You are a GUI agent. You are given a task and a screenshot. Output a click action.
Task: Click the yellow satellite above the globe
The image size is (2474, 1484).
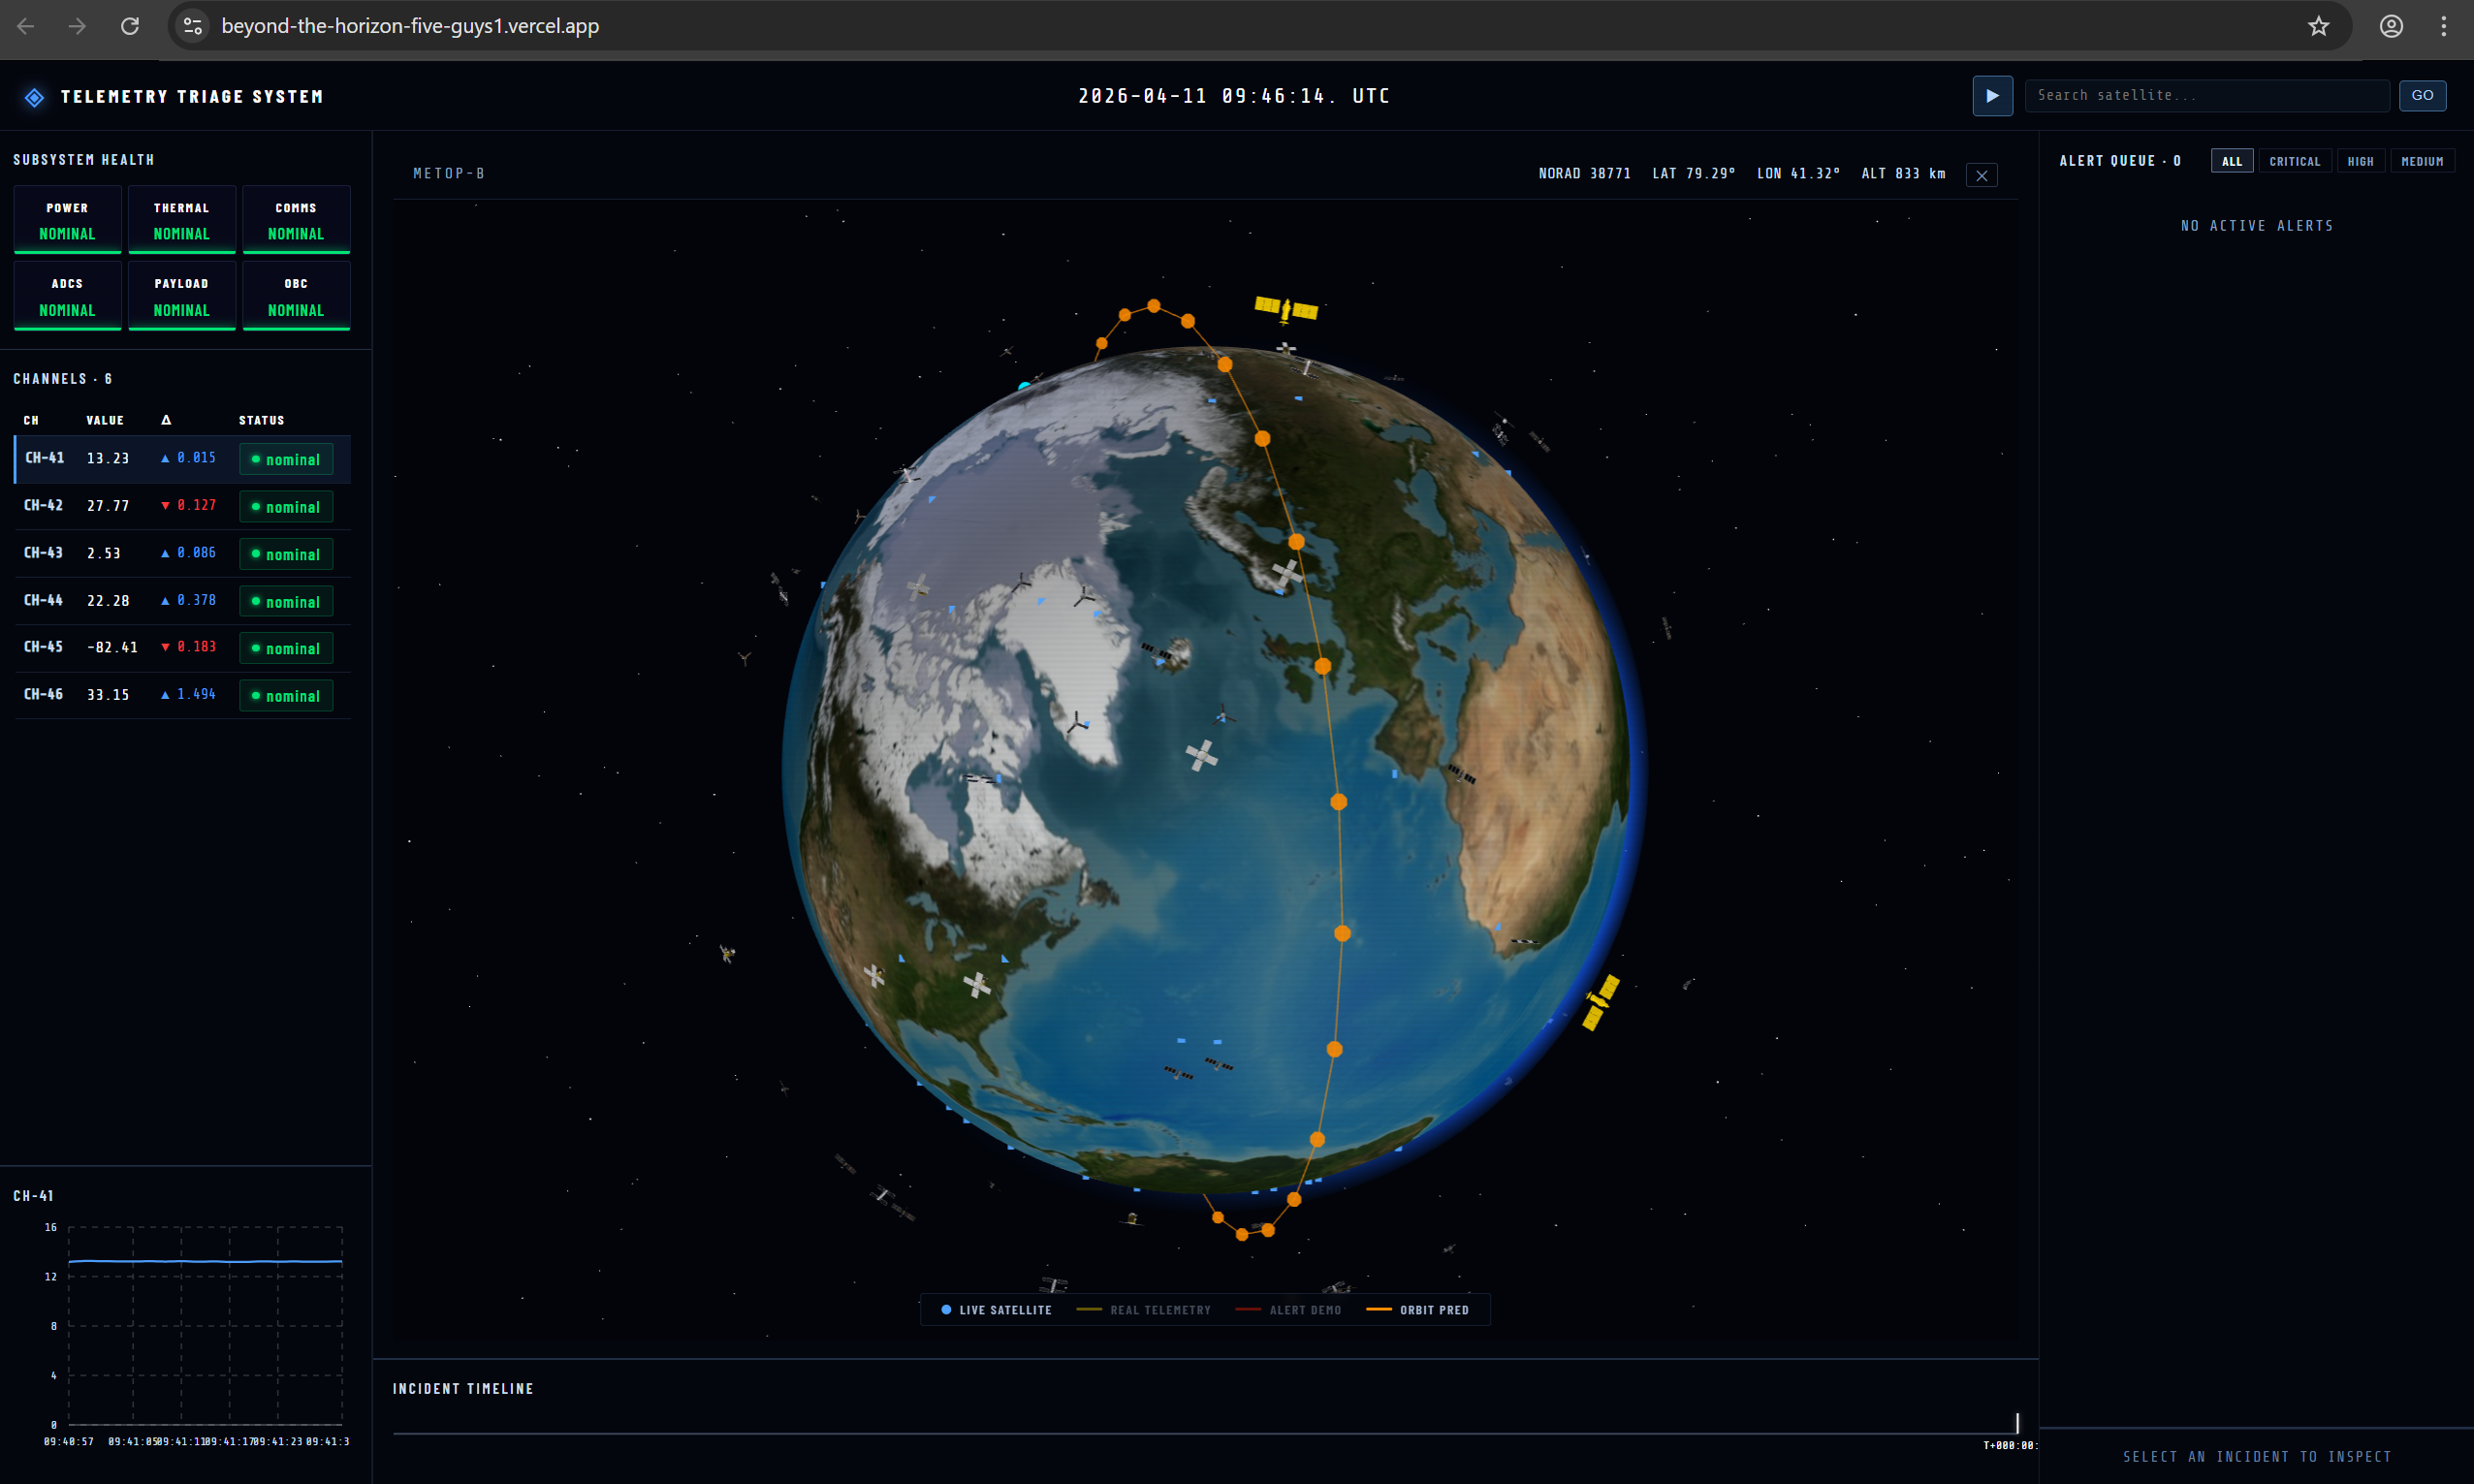pyautogui.click(x=1286, y=309)
